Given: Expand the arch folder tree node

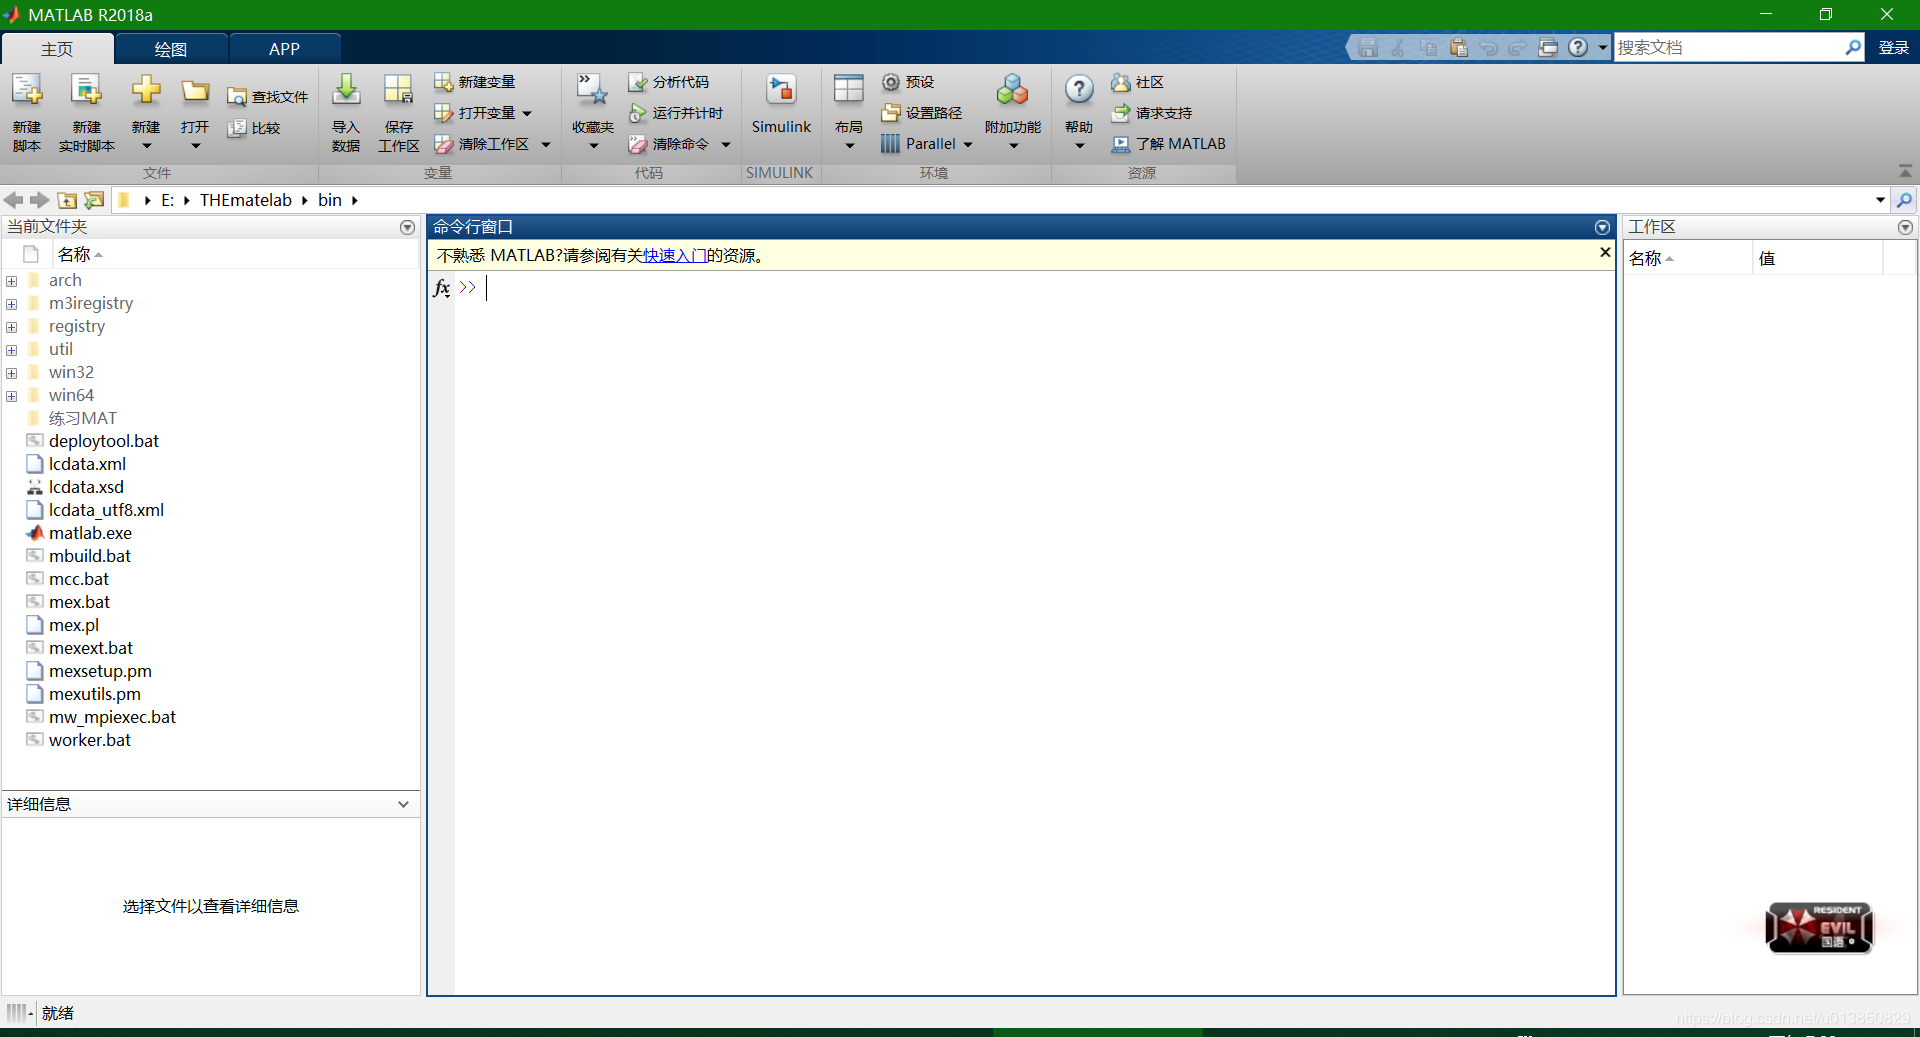Looking at the screenshot, I should [12, 281].
